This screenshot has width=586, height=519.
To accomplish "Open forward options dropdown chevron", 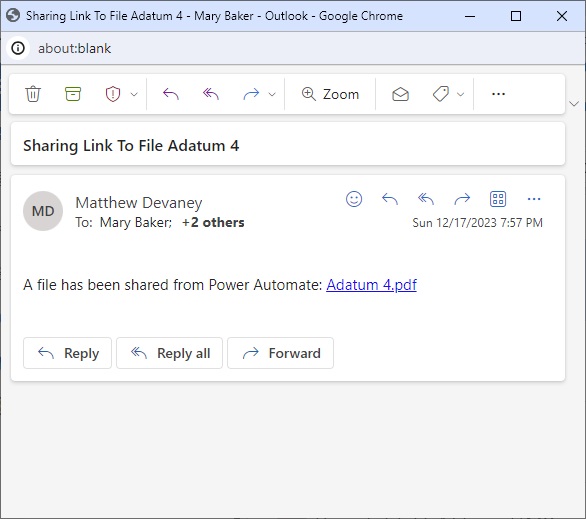I will (x=272, y=94).
